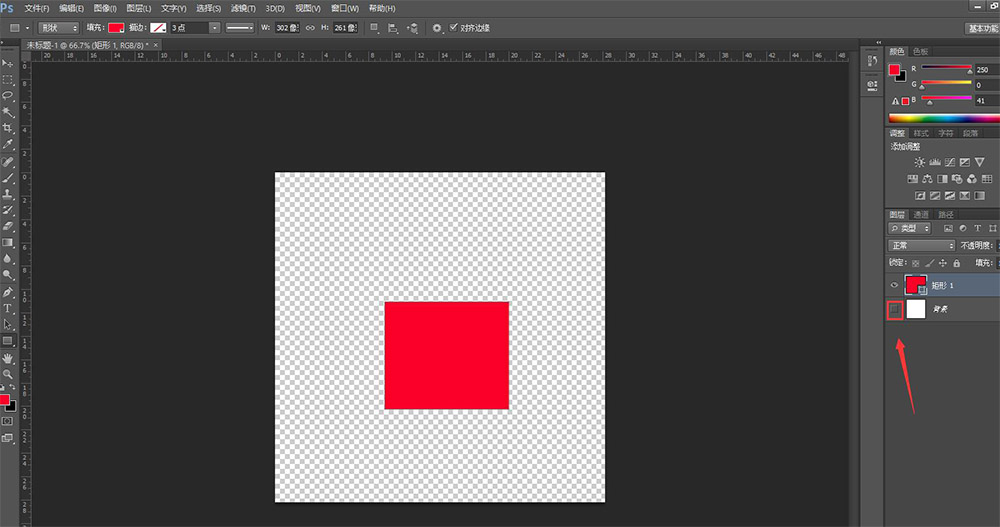Activate the Zoom magnifier tool
1000x527 pixels.
coord(8,373)
